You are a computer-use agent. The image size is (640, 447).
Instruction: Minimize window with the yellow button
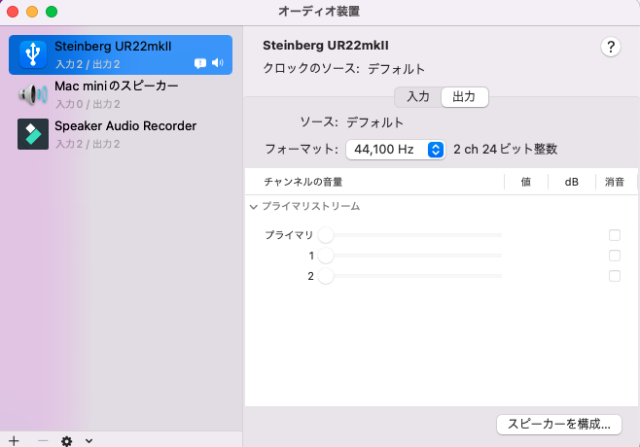[x=32, y=11]
